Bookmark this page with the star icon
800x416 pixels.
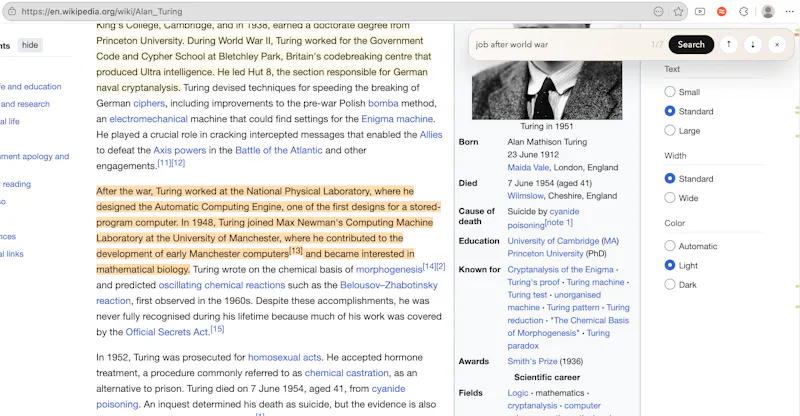tap(678, 11)
